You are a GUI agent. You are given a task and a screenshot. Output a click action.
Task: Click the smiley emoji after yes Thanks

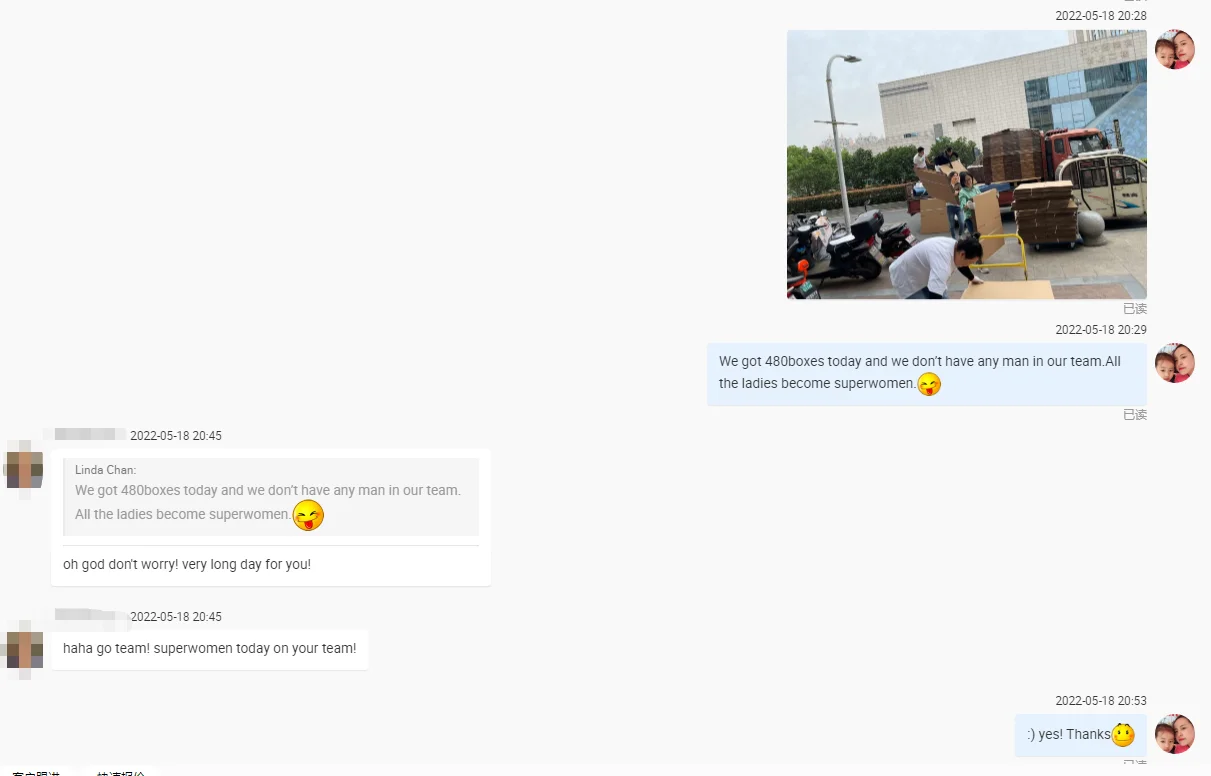1123,735
